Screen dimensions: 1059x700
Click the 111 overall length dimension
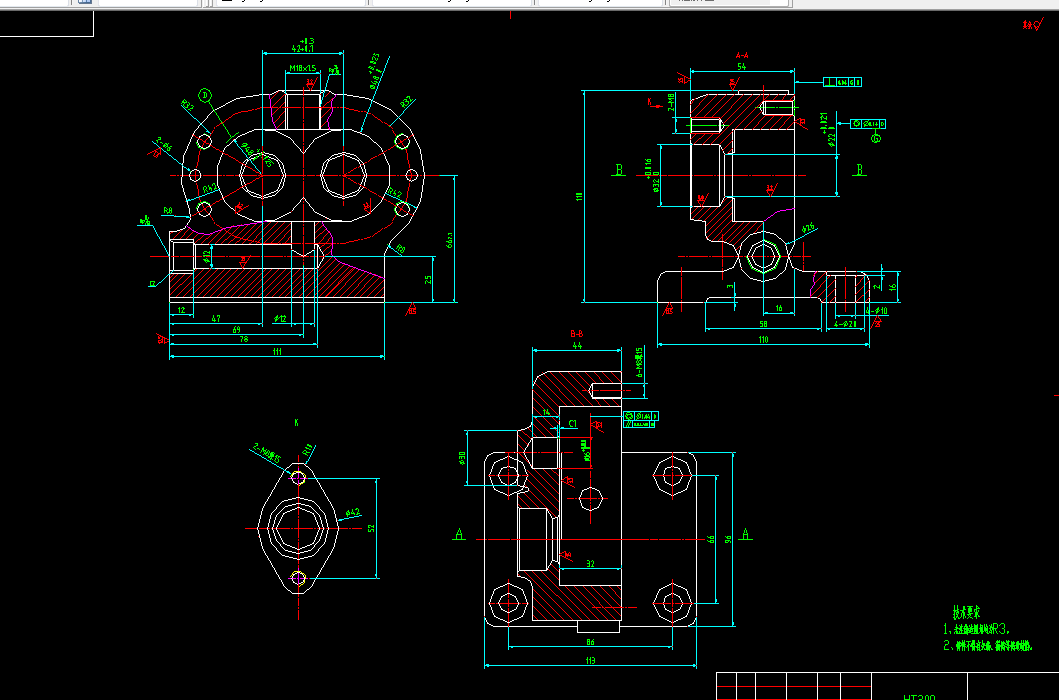277,351
